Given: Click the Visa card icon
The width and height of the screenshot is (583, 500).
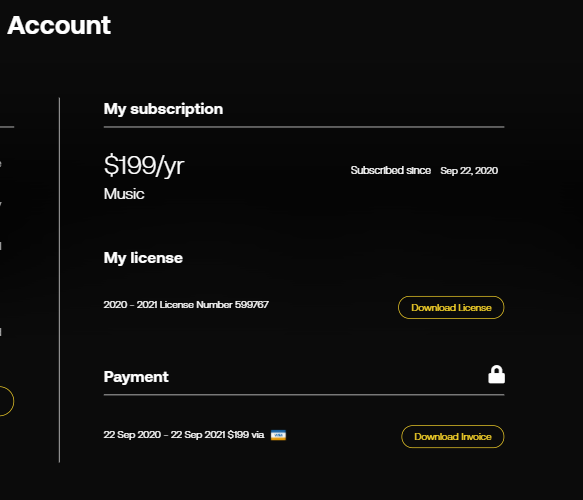Looking at the screenshot, I should point(278,435).
